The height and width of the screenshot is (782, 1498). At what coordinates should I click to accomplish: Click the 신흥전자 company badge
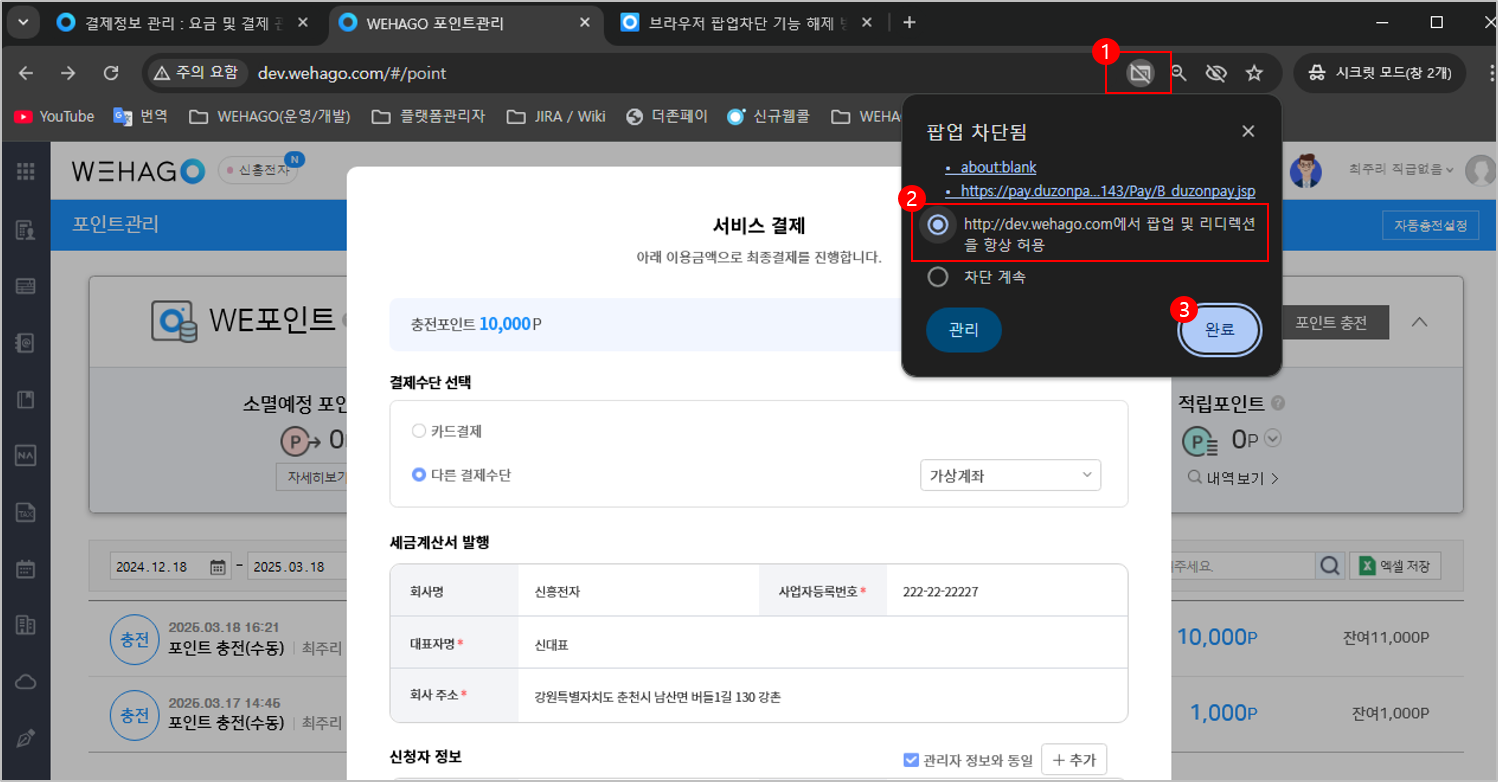[x=257, y=170]
